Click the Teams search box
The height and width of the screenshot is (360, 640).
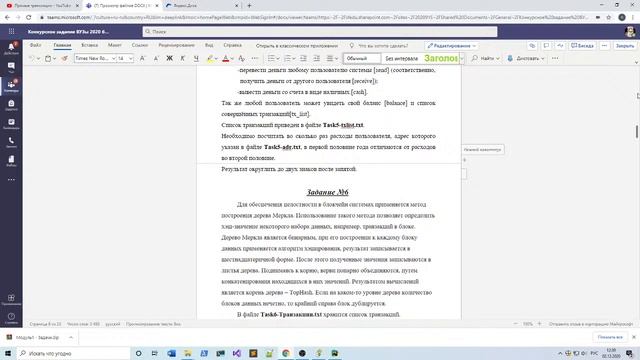coord(320,31)
